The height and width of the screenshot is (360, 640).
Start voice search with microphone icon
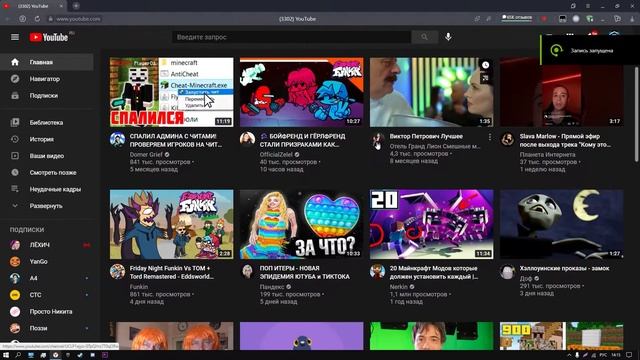pos(448,37)
